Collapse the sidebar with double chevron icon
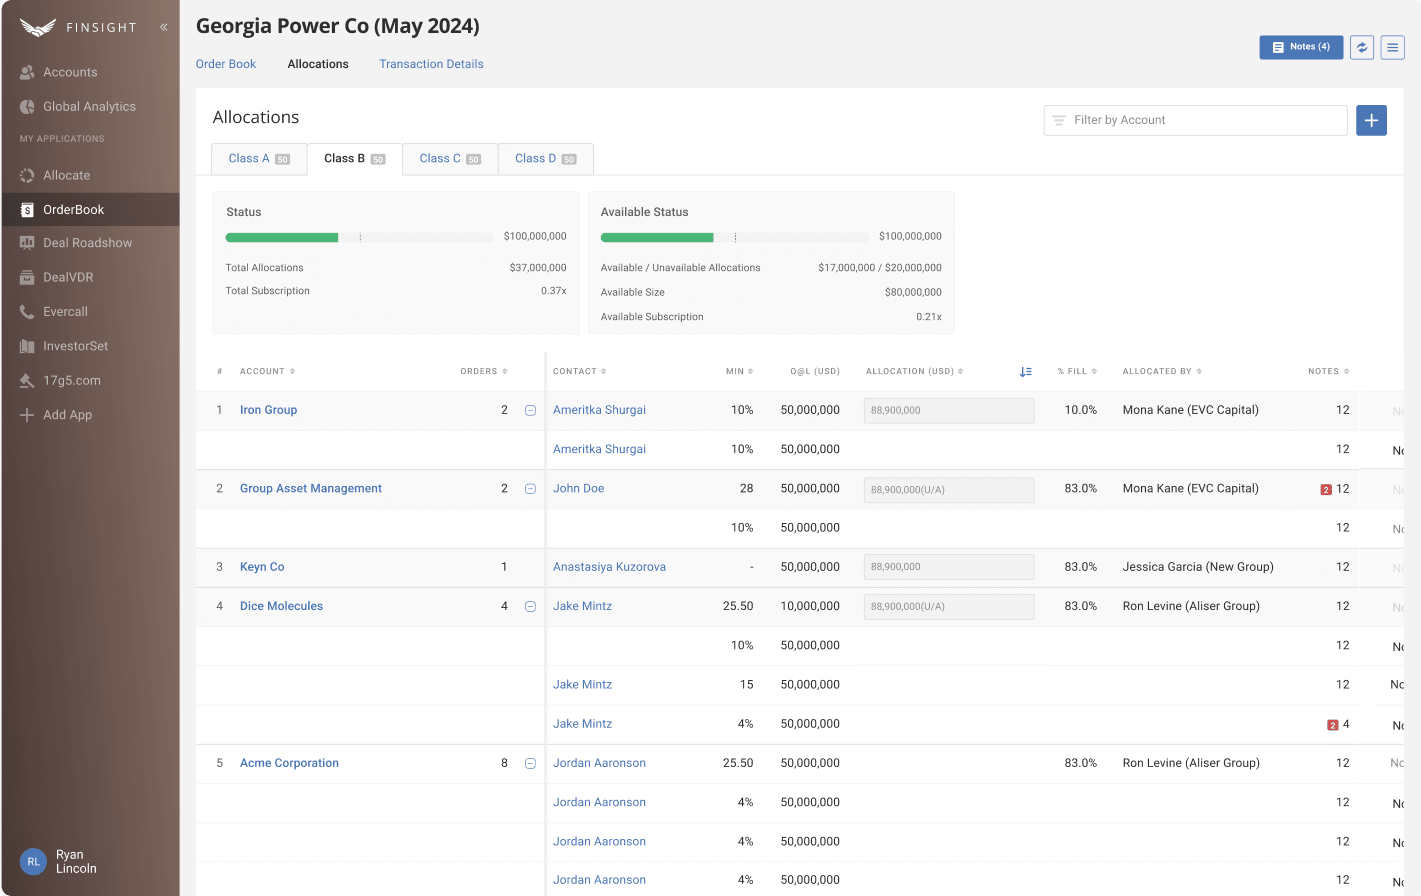The height and width of the screenshot is (896, 1421). point(163,27)
